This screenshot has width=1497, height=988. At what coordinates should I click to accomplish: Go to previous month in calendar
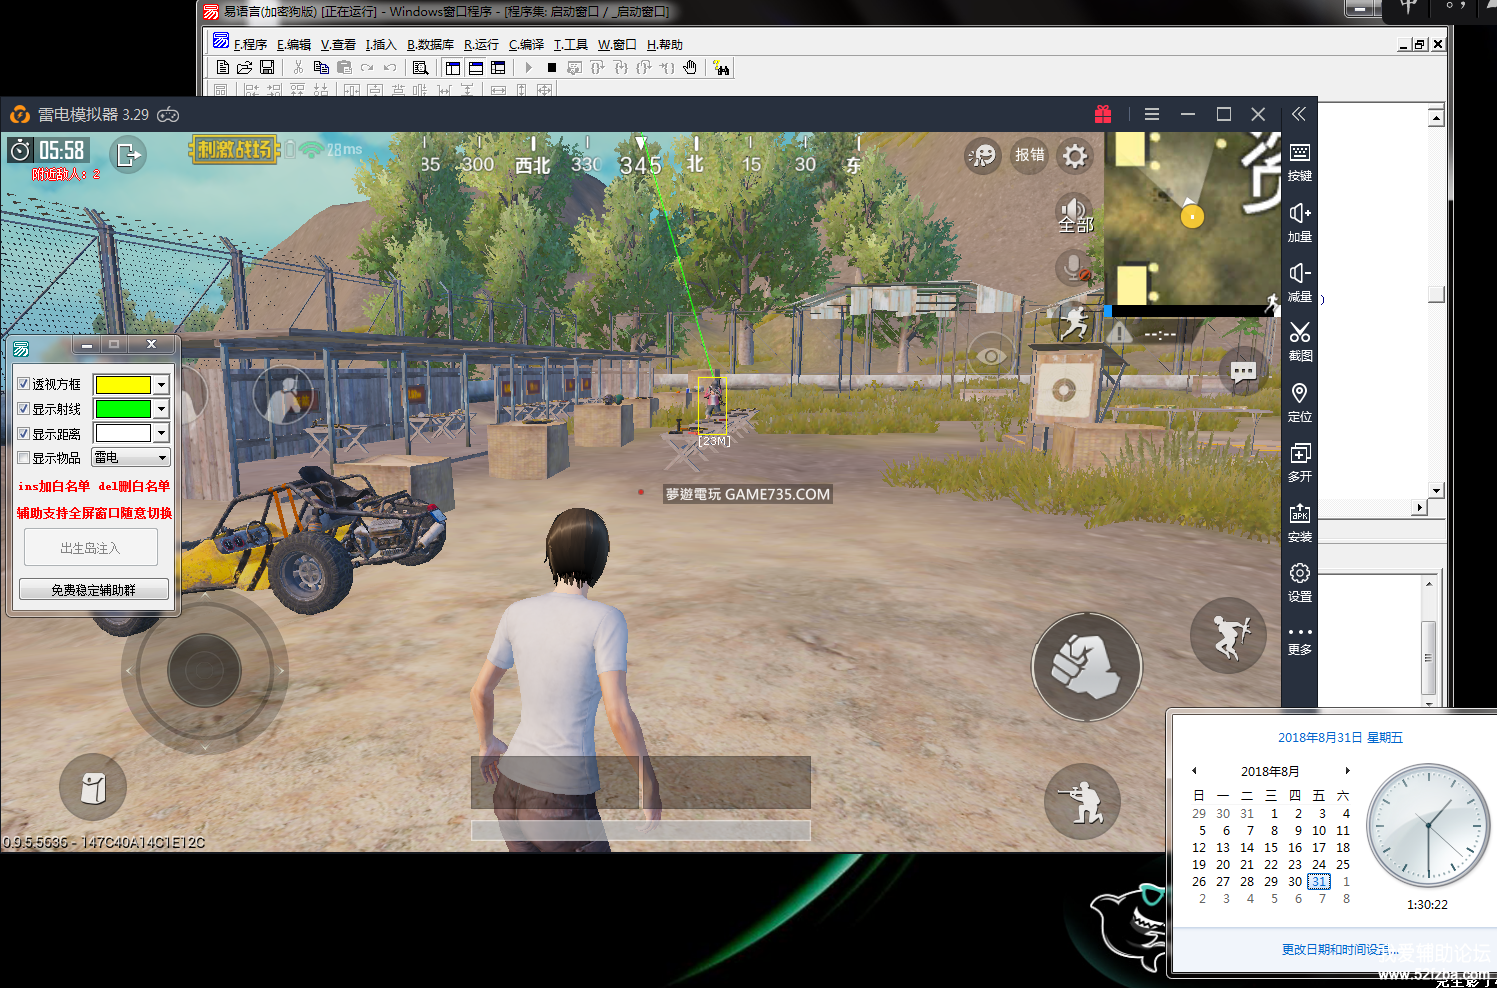(1194, 771)
